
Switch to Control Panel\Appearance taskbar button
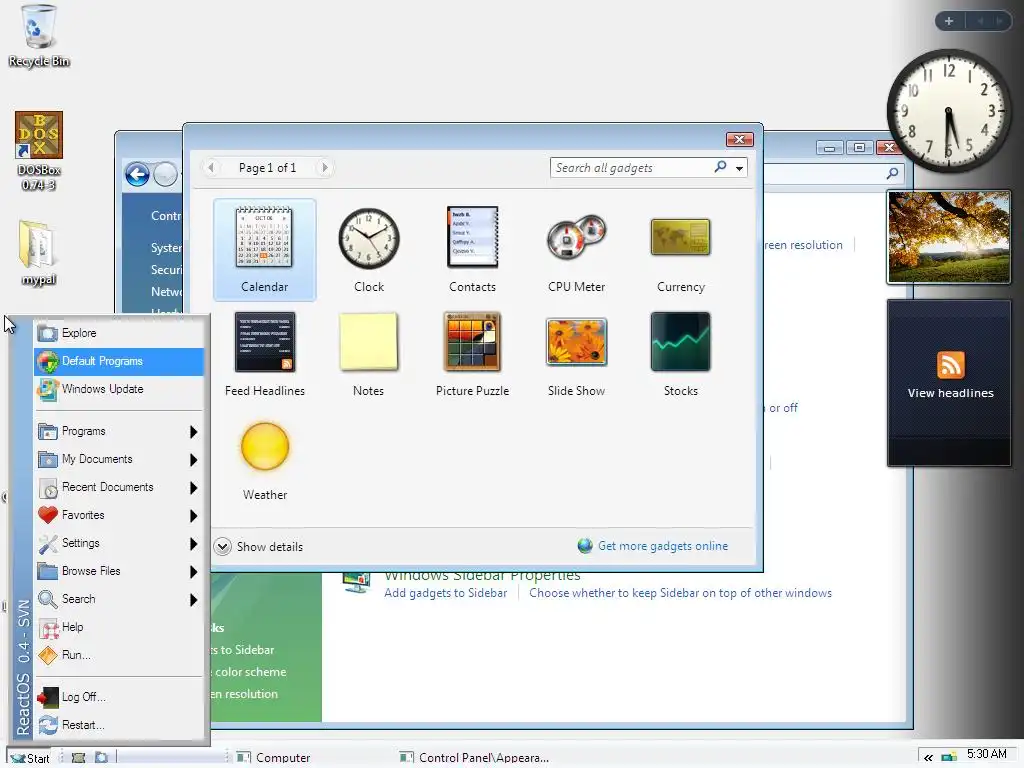point(475,758)
